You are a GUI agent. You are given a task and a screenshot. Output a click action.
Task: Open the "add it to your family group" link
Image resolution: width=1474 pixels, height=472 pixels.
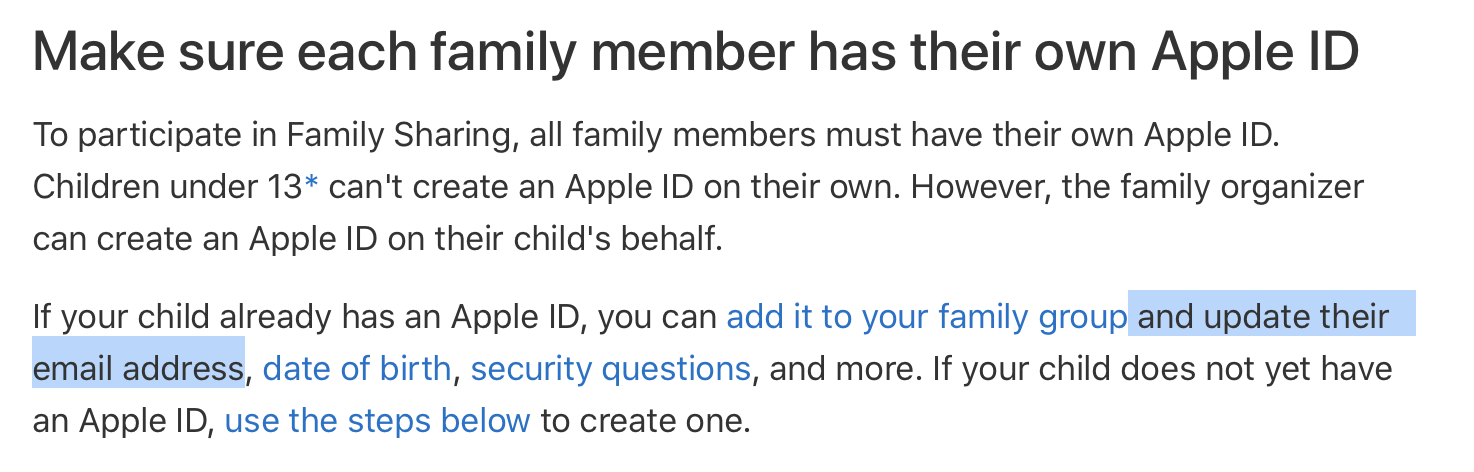tap(926, 317)
